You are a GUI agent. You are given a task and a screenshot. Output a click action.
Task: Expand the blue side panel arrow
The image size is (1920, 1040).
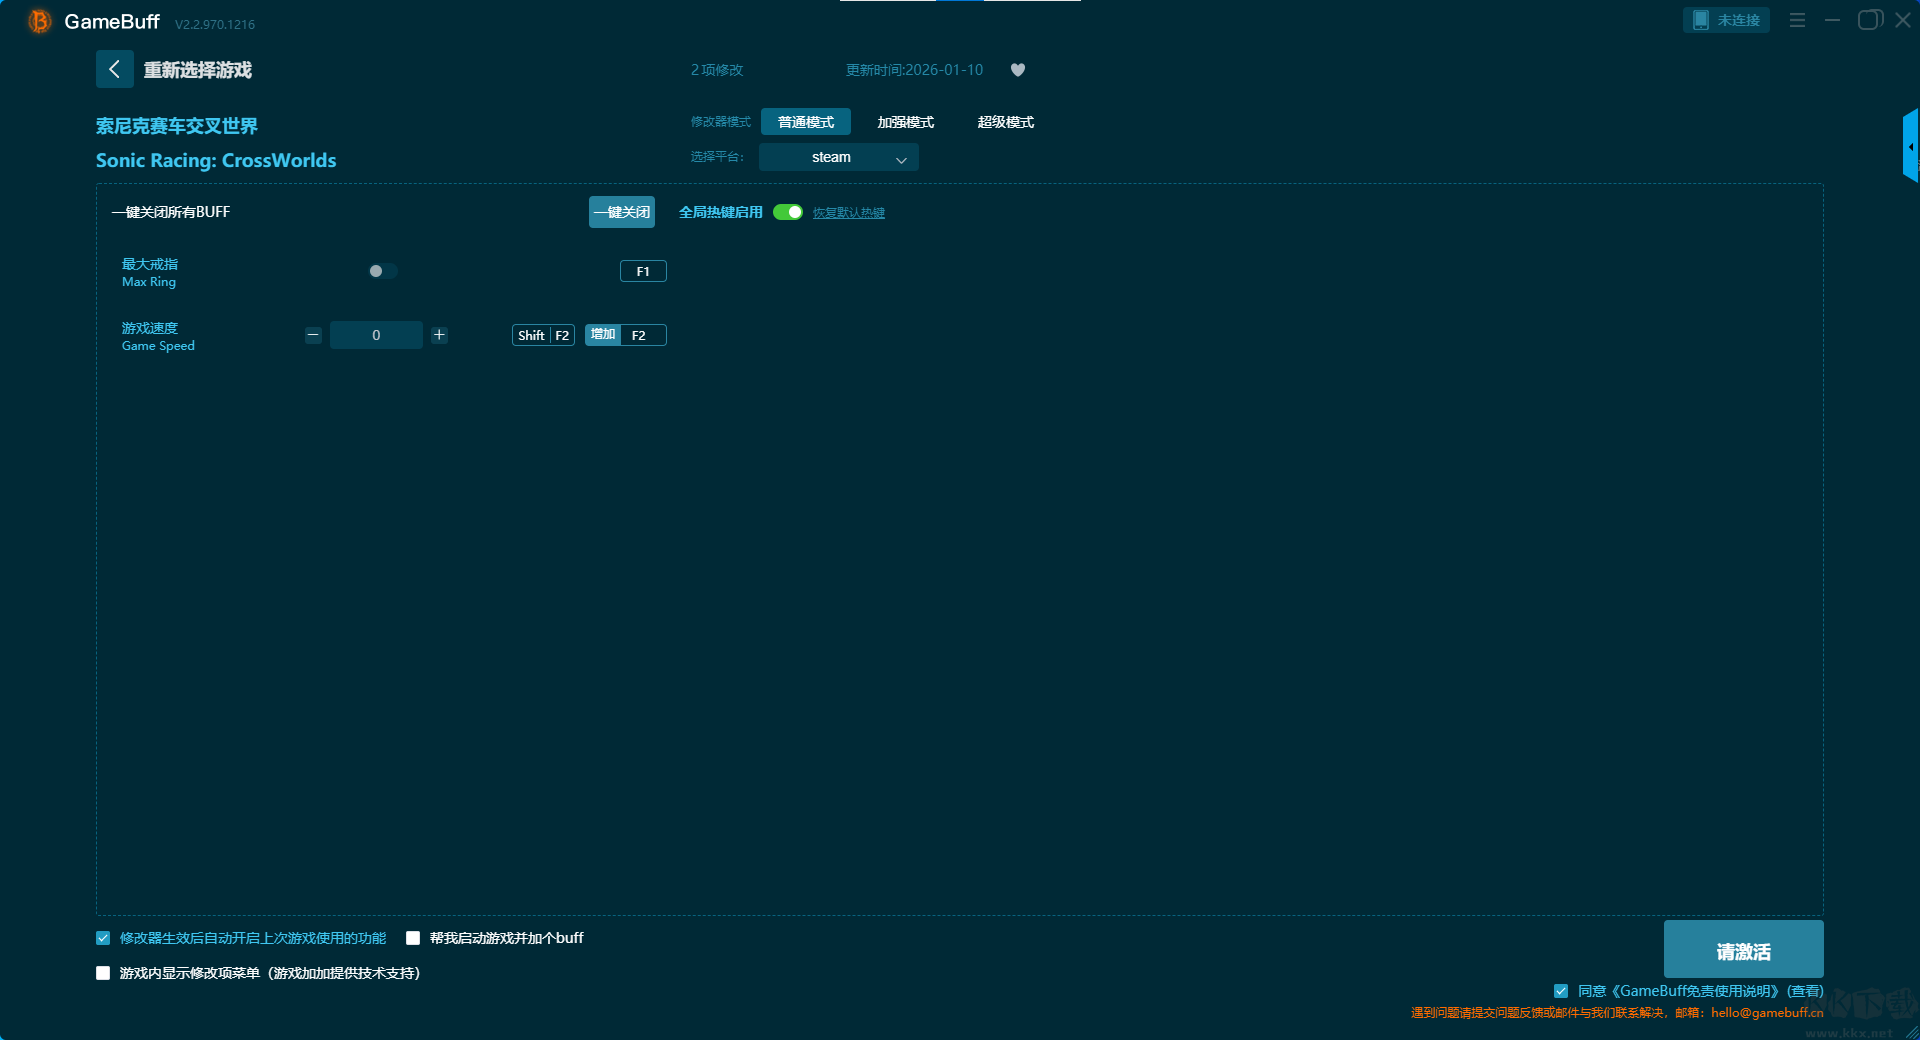1910,147
